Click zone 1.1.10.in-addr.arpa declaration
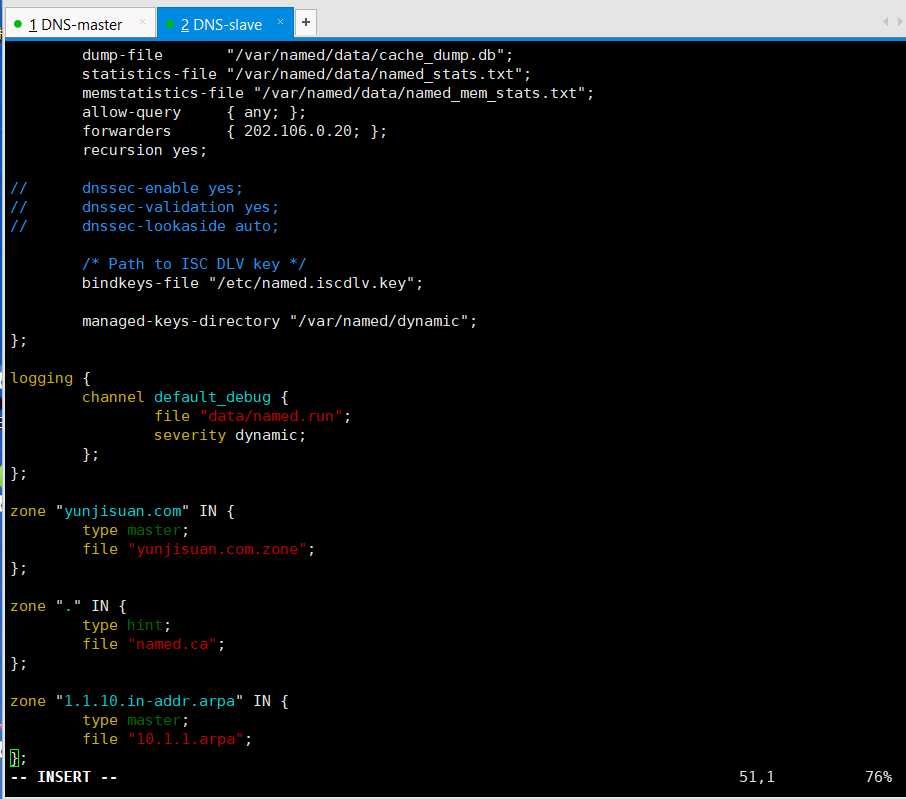The width and height of the screenshot is (906, 799). point(149,701)
